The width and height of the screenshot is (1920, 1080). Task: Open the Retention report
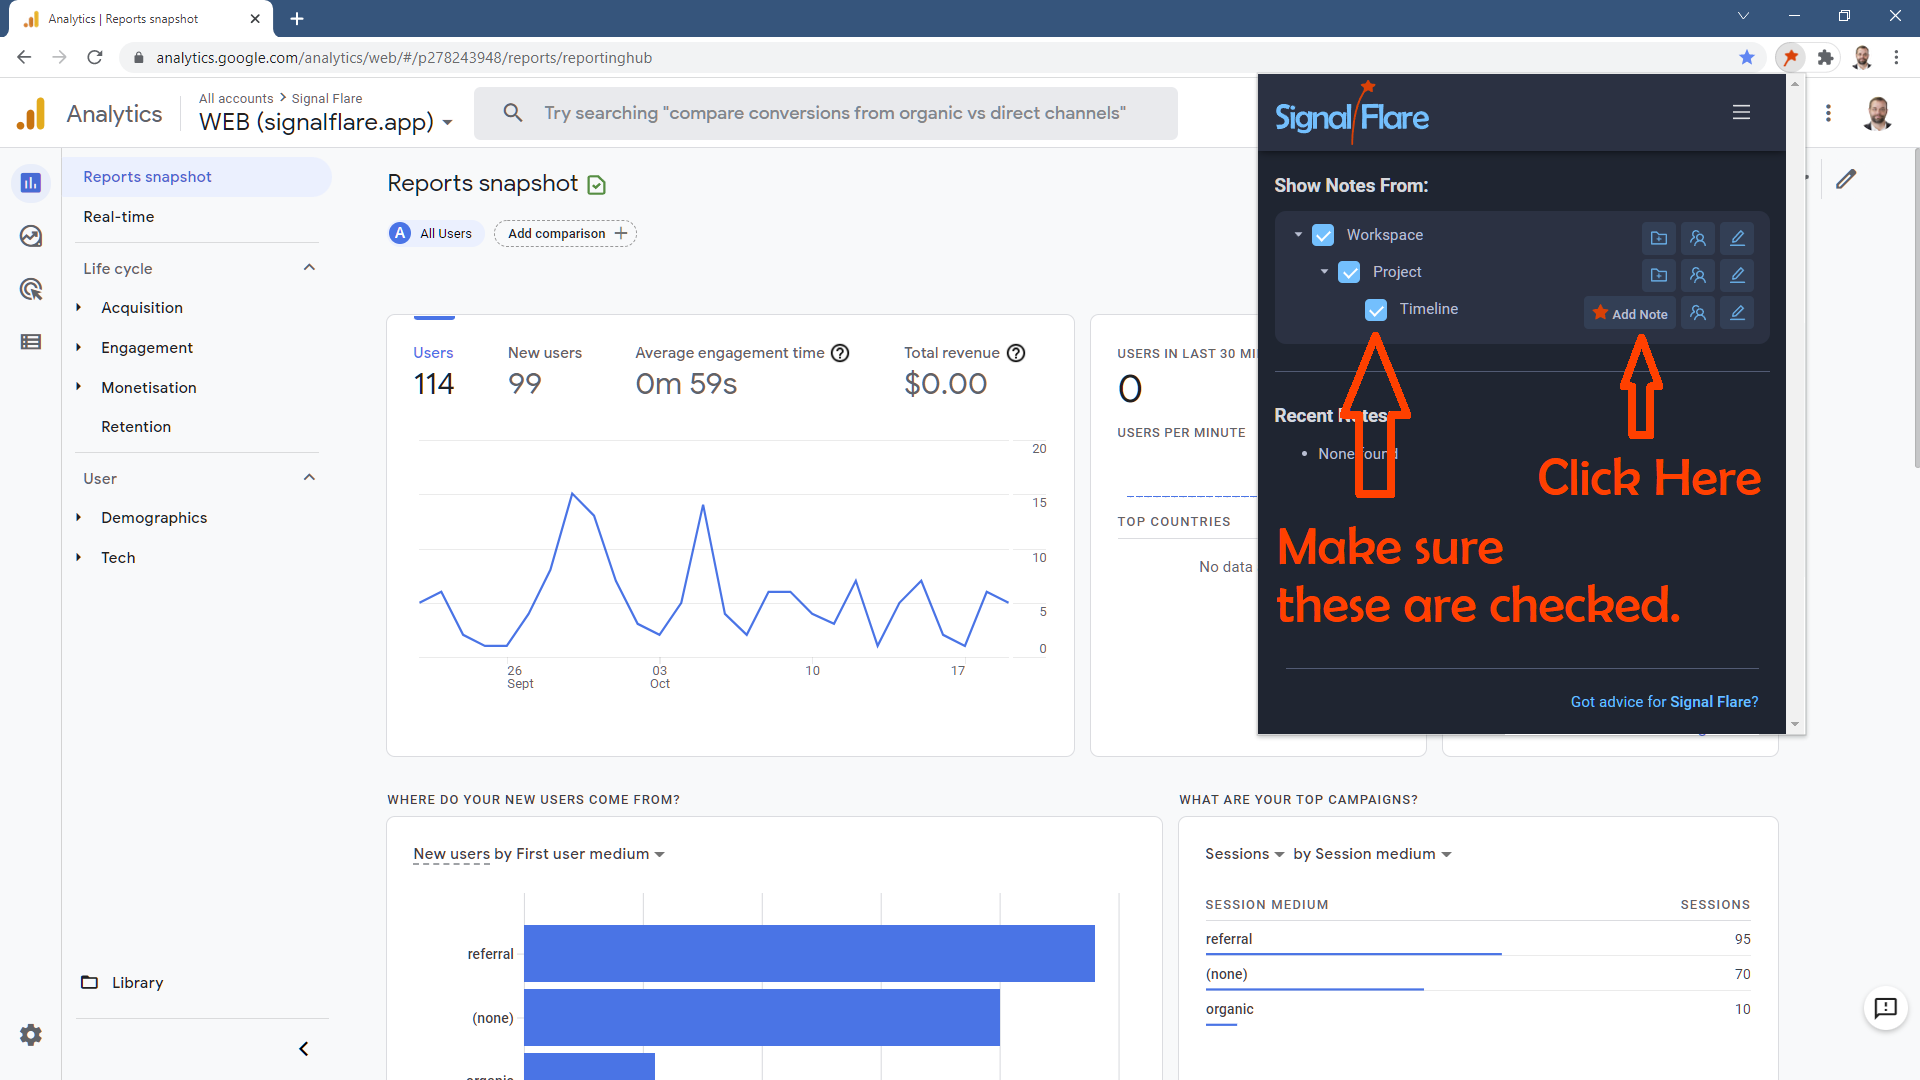(x=136, y=427)
